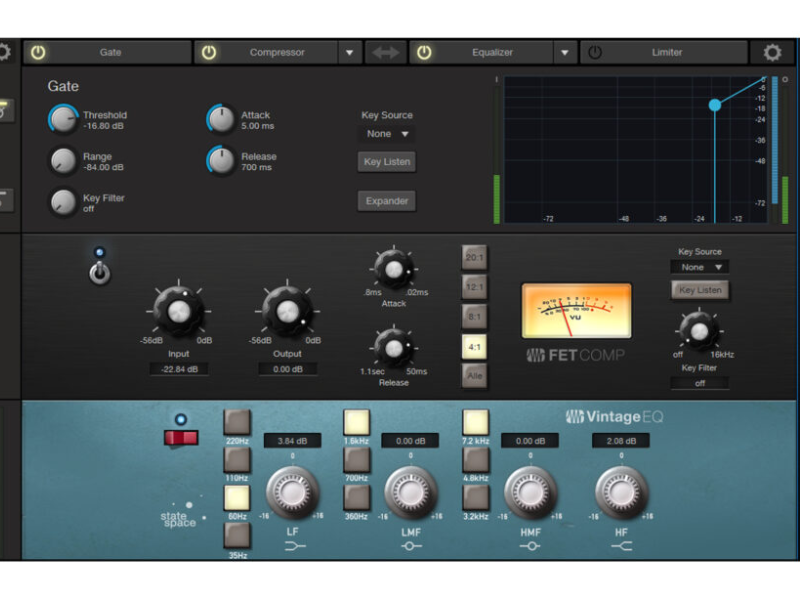Select the Compressor tab

click(x=277, y=52)
